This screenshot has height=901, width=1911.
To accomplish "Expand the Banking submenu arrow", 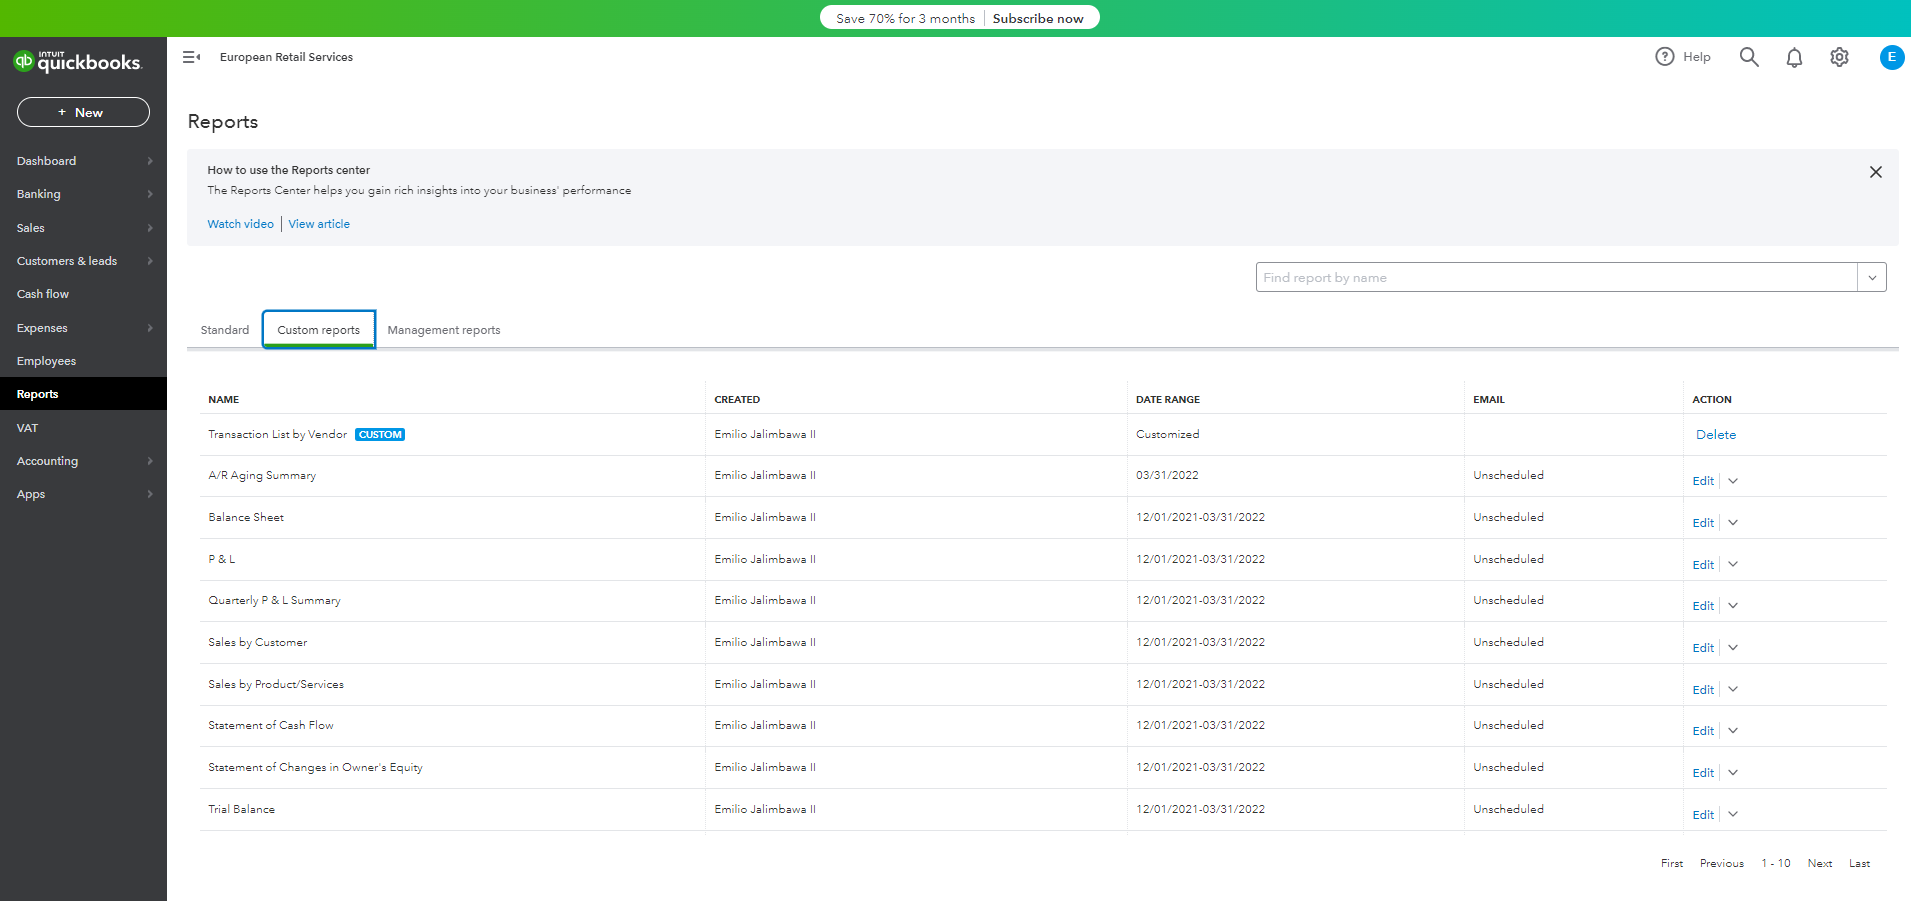I will pyautogui.click(x=150, y=194).
